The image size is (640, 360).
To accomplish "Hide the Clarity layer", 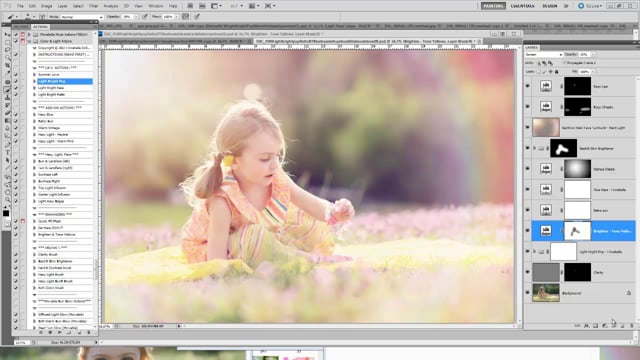I will [x=528, y=272].
